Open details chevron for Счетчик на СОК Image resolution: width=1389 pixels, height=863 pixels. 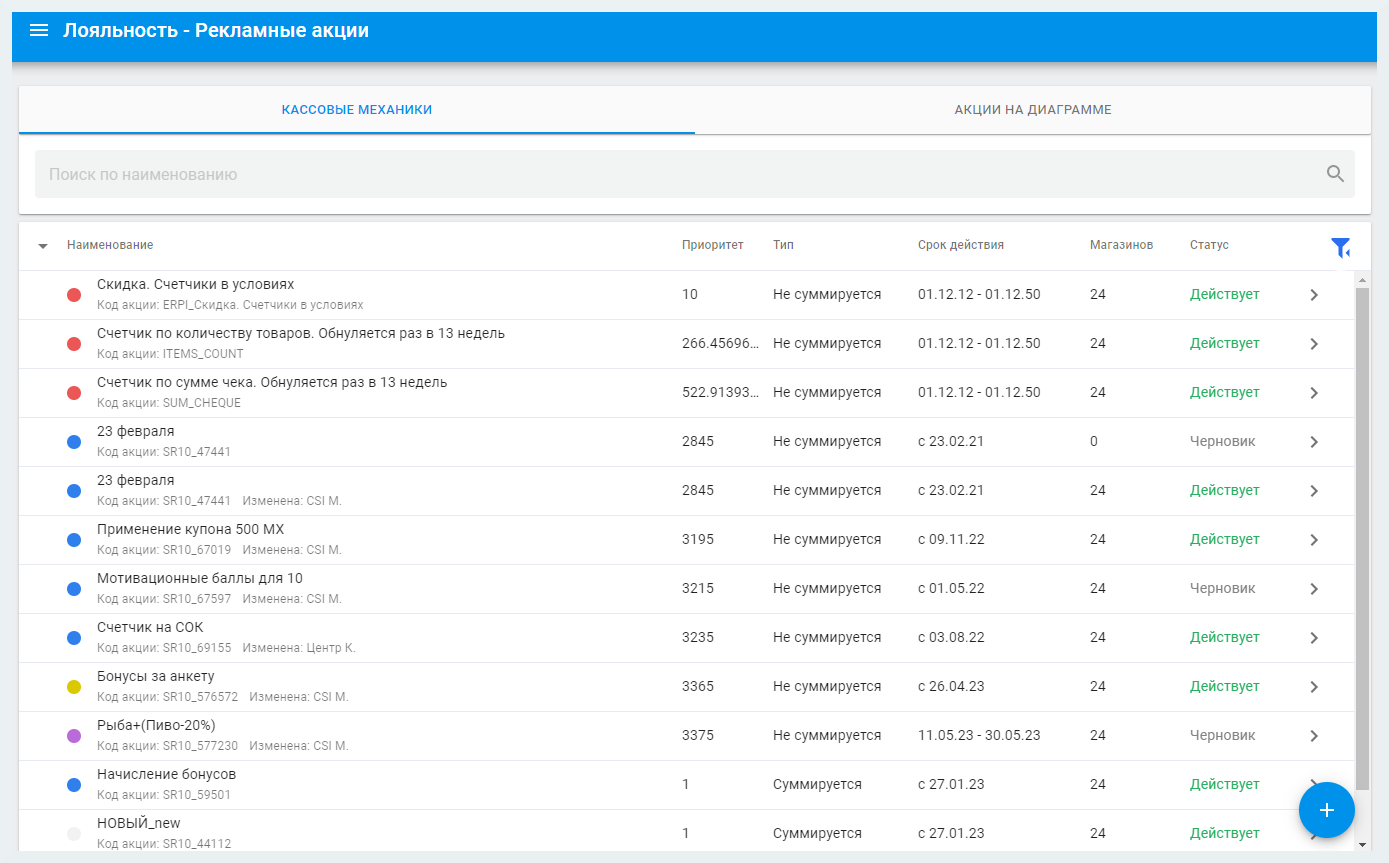1314,638
